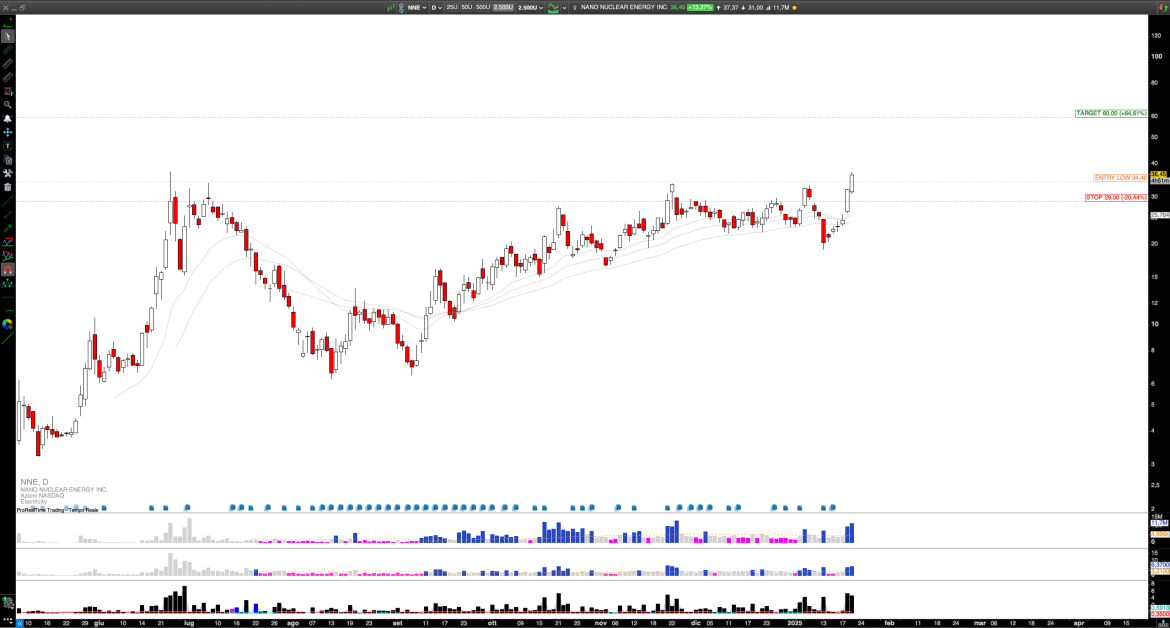Toggle the microphone voice control icon
The image size is (1170, 628).
coord(400,7)
